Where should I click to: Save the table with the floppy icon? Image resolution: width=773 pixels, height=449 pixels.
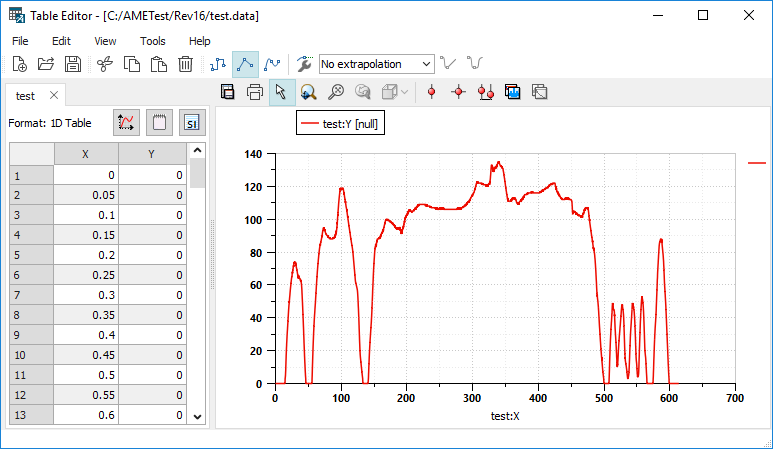pyautogui.click(x=72, y=64)
